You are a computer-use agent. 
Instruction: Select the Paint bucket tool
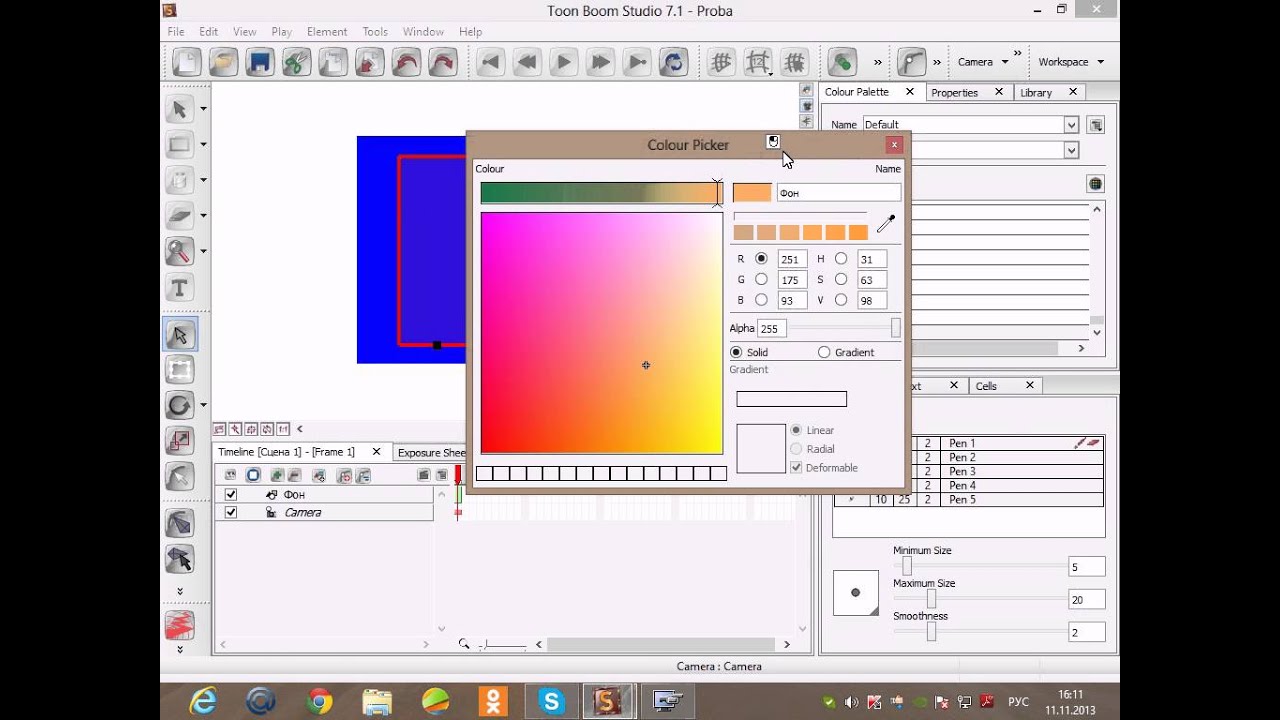(180, 180)
